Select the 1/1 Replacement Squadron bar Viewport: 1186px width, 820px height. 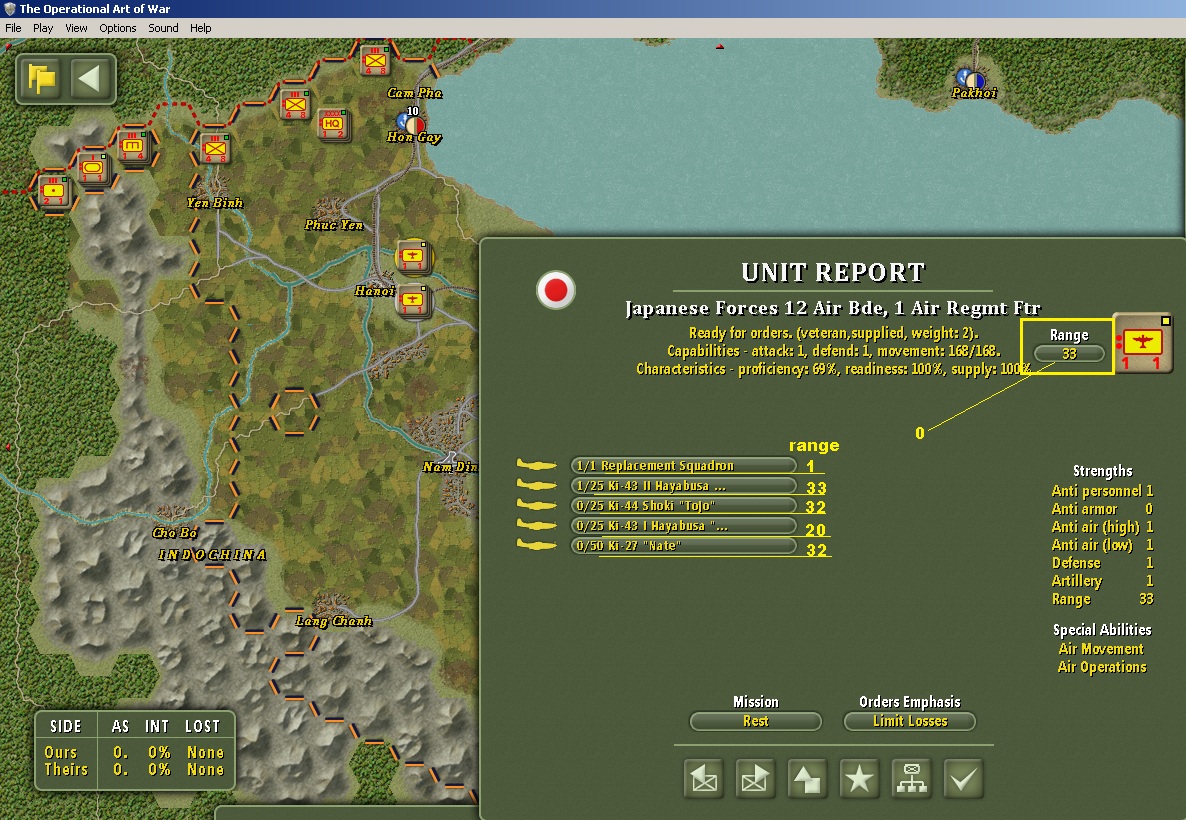tap(684, 465)
